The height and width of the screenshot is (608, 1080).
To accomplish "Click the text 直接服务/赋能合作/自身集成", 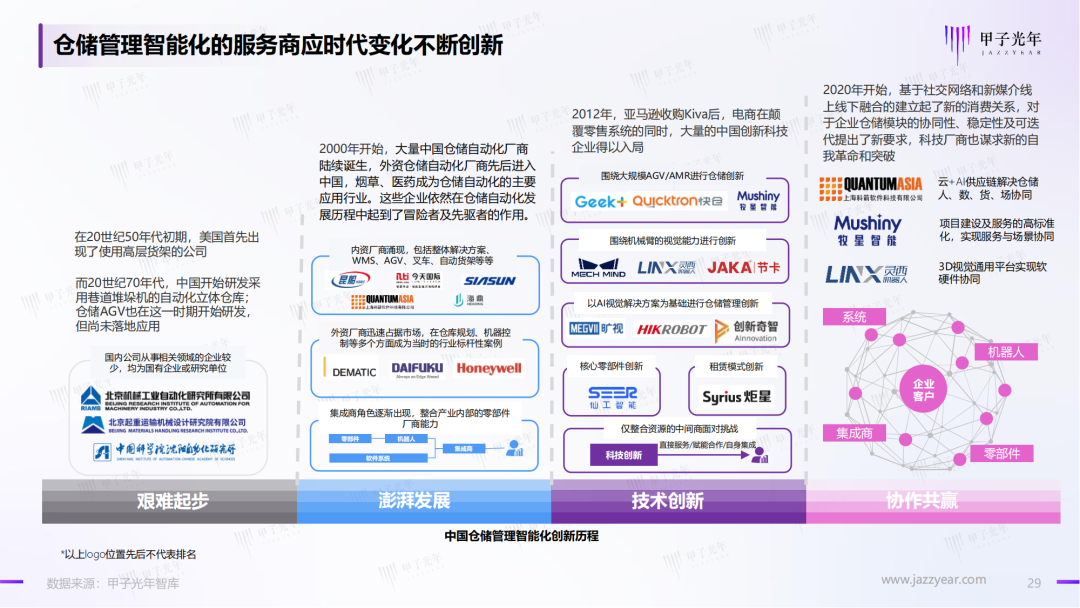I will click(707, 445).
